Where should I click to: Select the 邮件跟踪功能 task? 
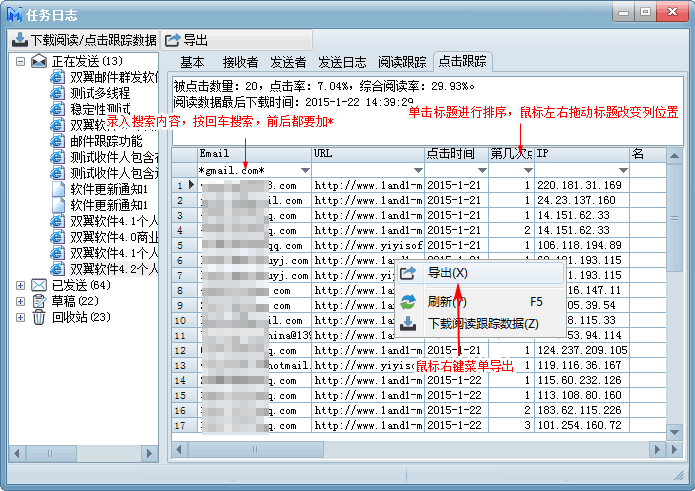106,141
